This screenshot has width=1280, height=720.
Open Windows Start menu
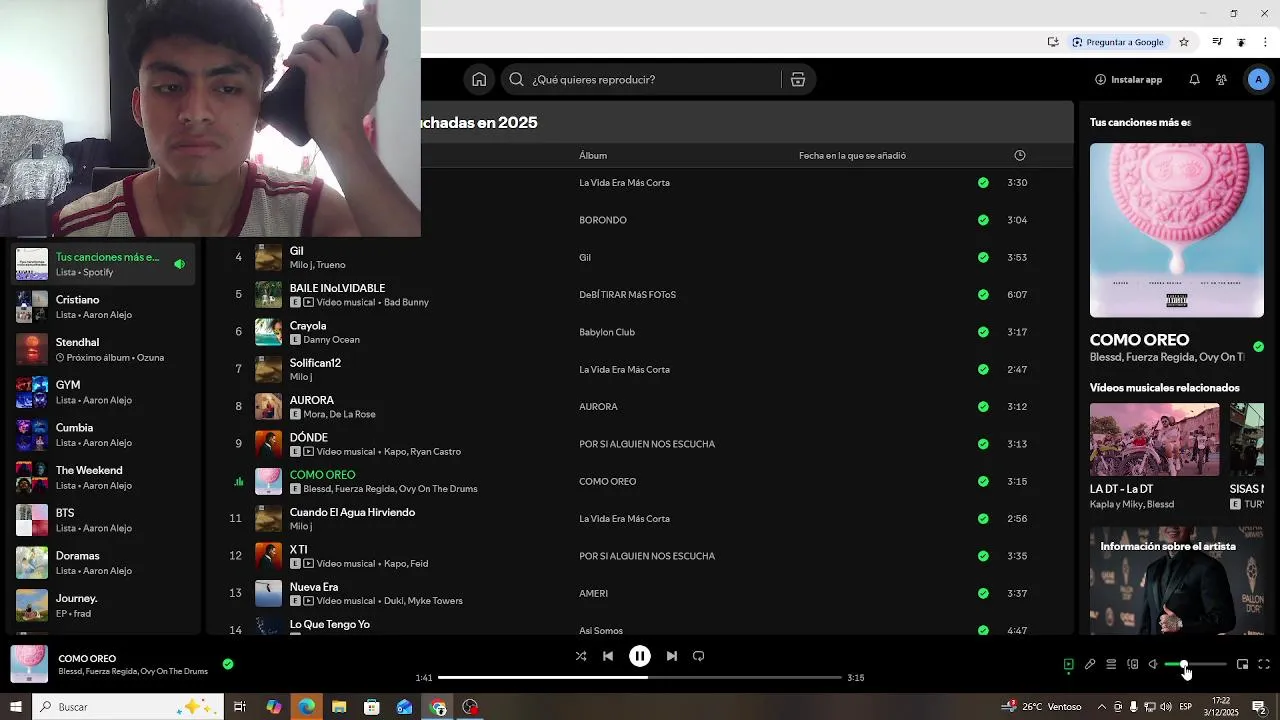(14, 707)
